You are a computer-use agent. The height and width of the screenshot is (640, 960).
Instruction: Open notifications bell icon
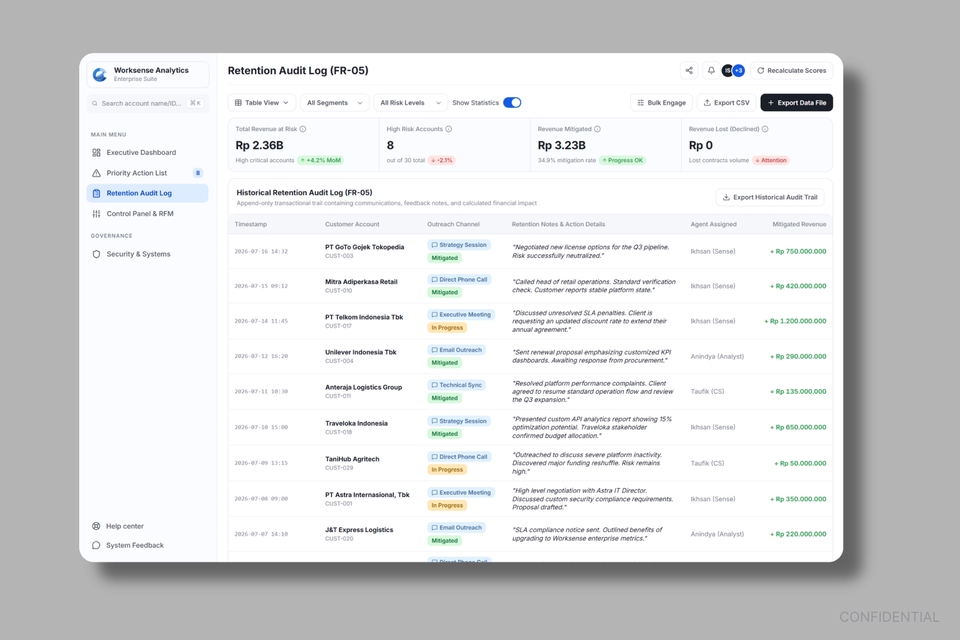pos(711,70)
